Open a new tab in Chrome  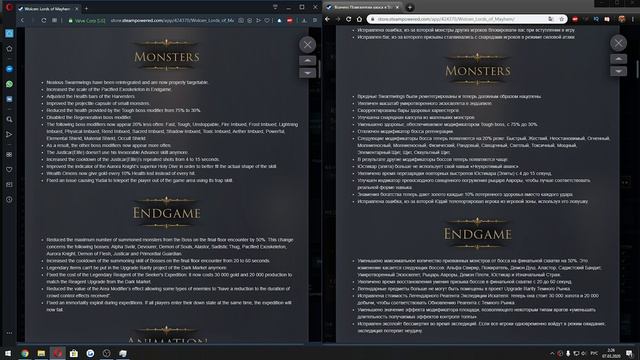[410, 7]
